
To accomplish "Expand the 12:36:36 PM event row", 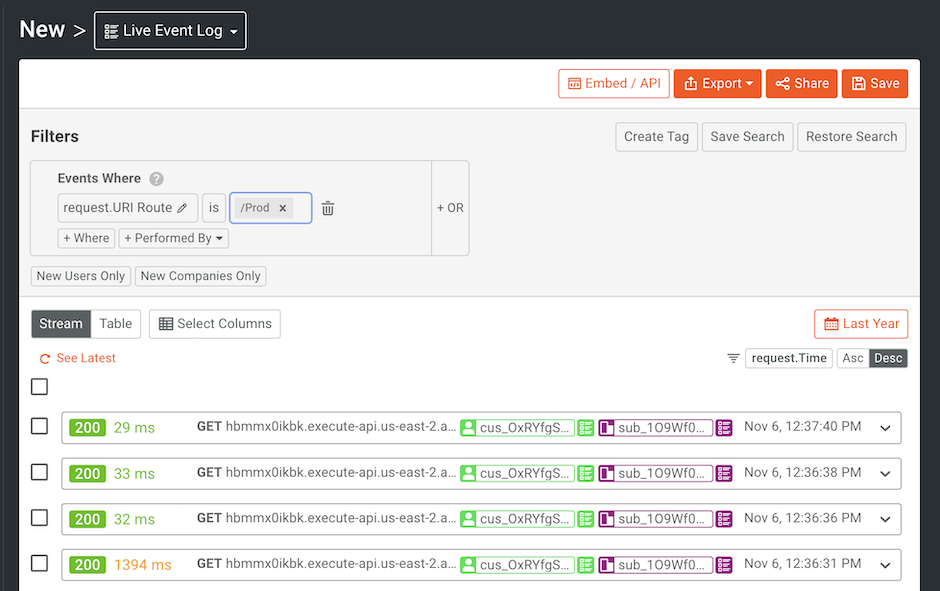I will point(885,519).
